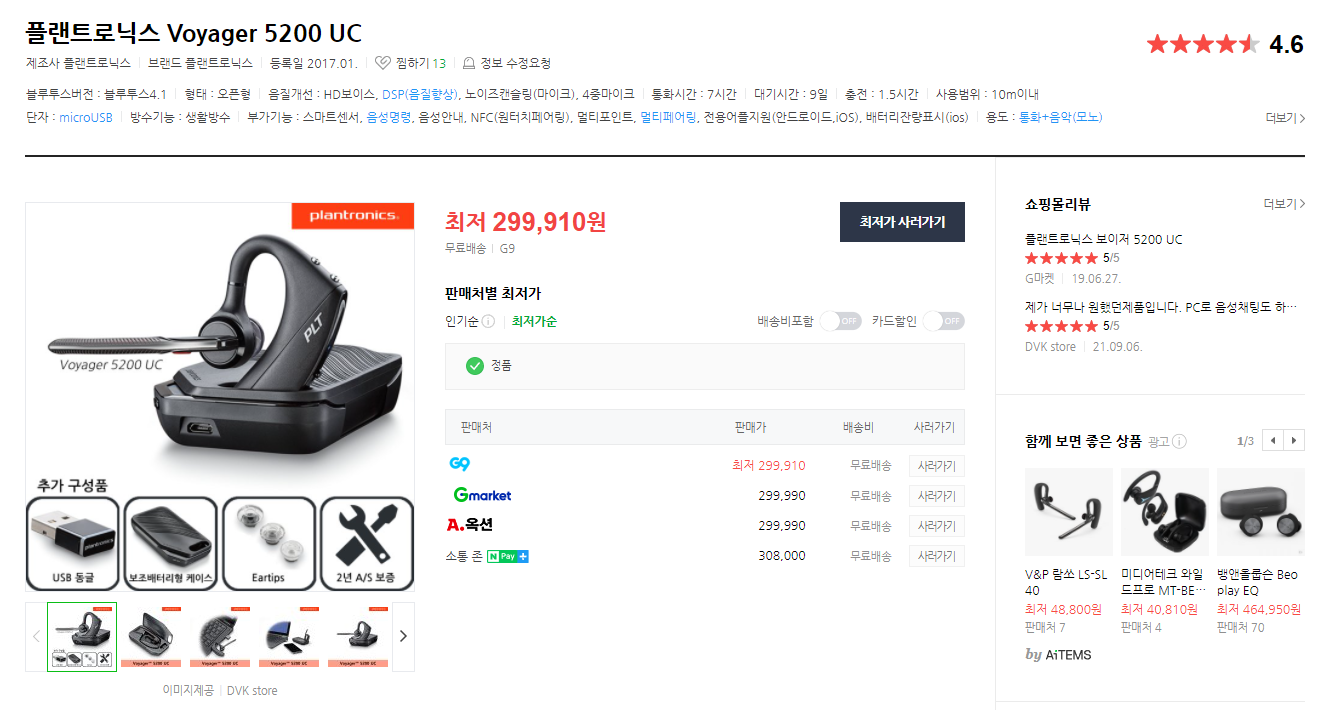Click the 인기순 info circle icon
The width and height of the screenshot is (1331, 710).
pyautogui.click(x=488, y=322)
